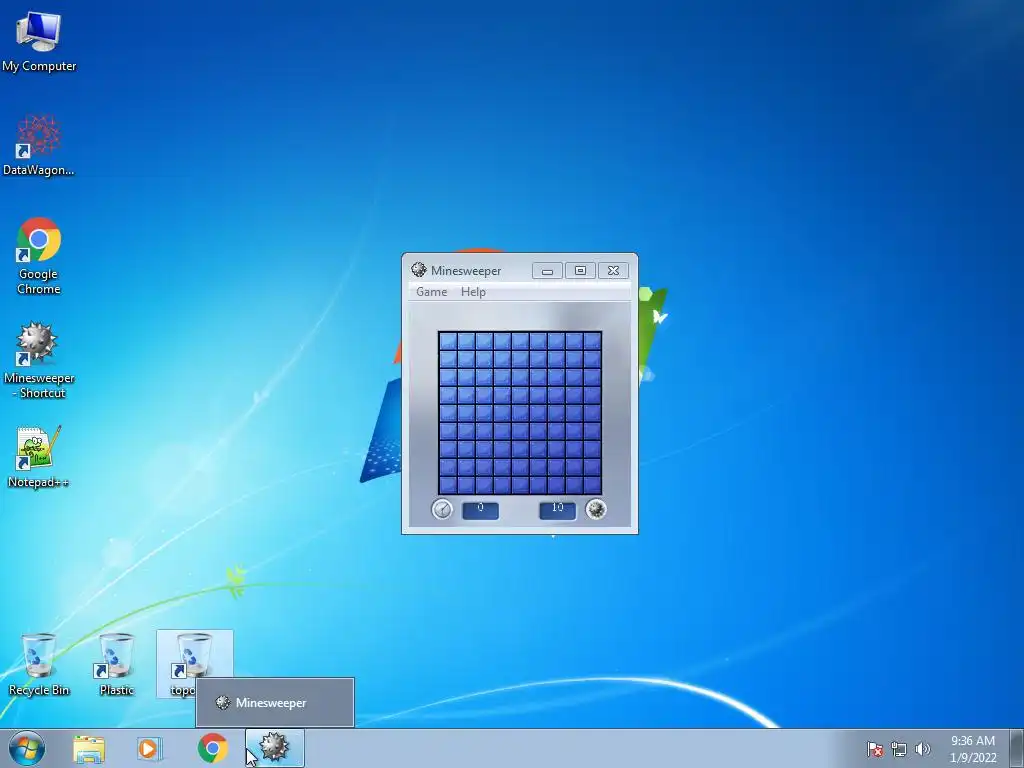Viewport: 1024px width, 768px height.
Task: Open Windows Media Player from the taskbar
Action: [150, 748]
